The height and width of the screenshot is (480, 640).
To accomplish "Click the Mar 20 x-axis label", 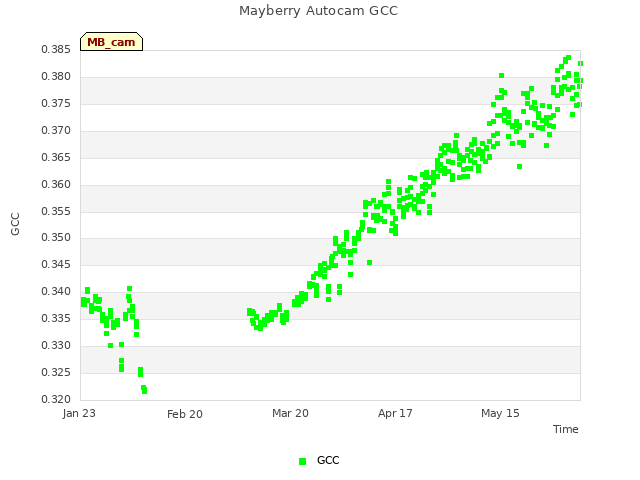I will [x=290, y=413].
